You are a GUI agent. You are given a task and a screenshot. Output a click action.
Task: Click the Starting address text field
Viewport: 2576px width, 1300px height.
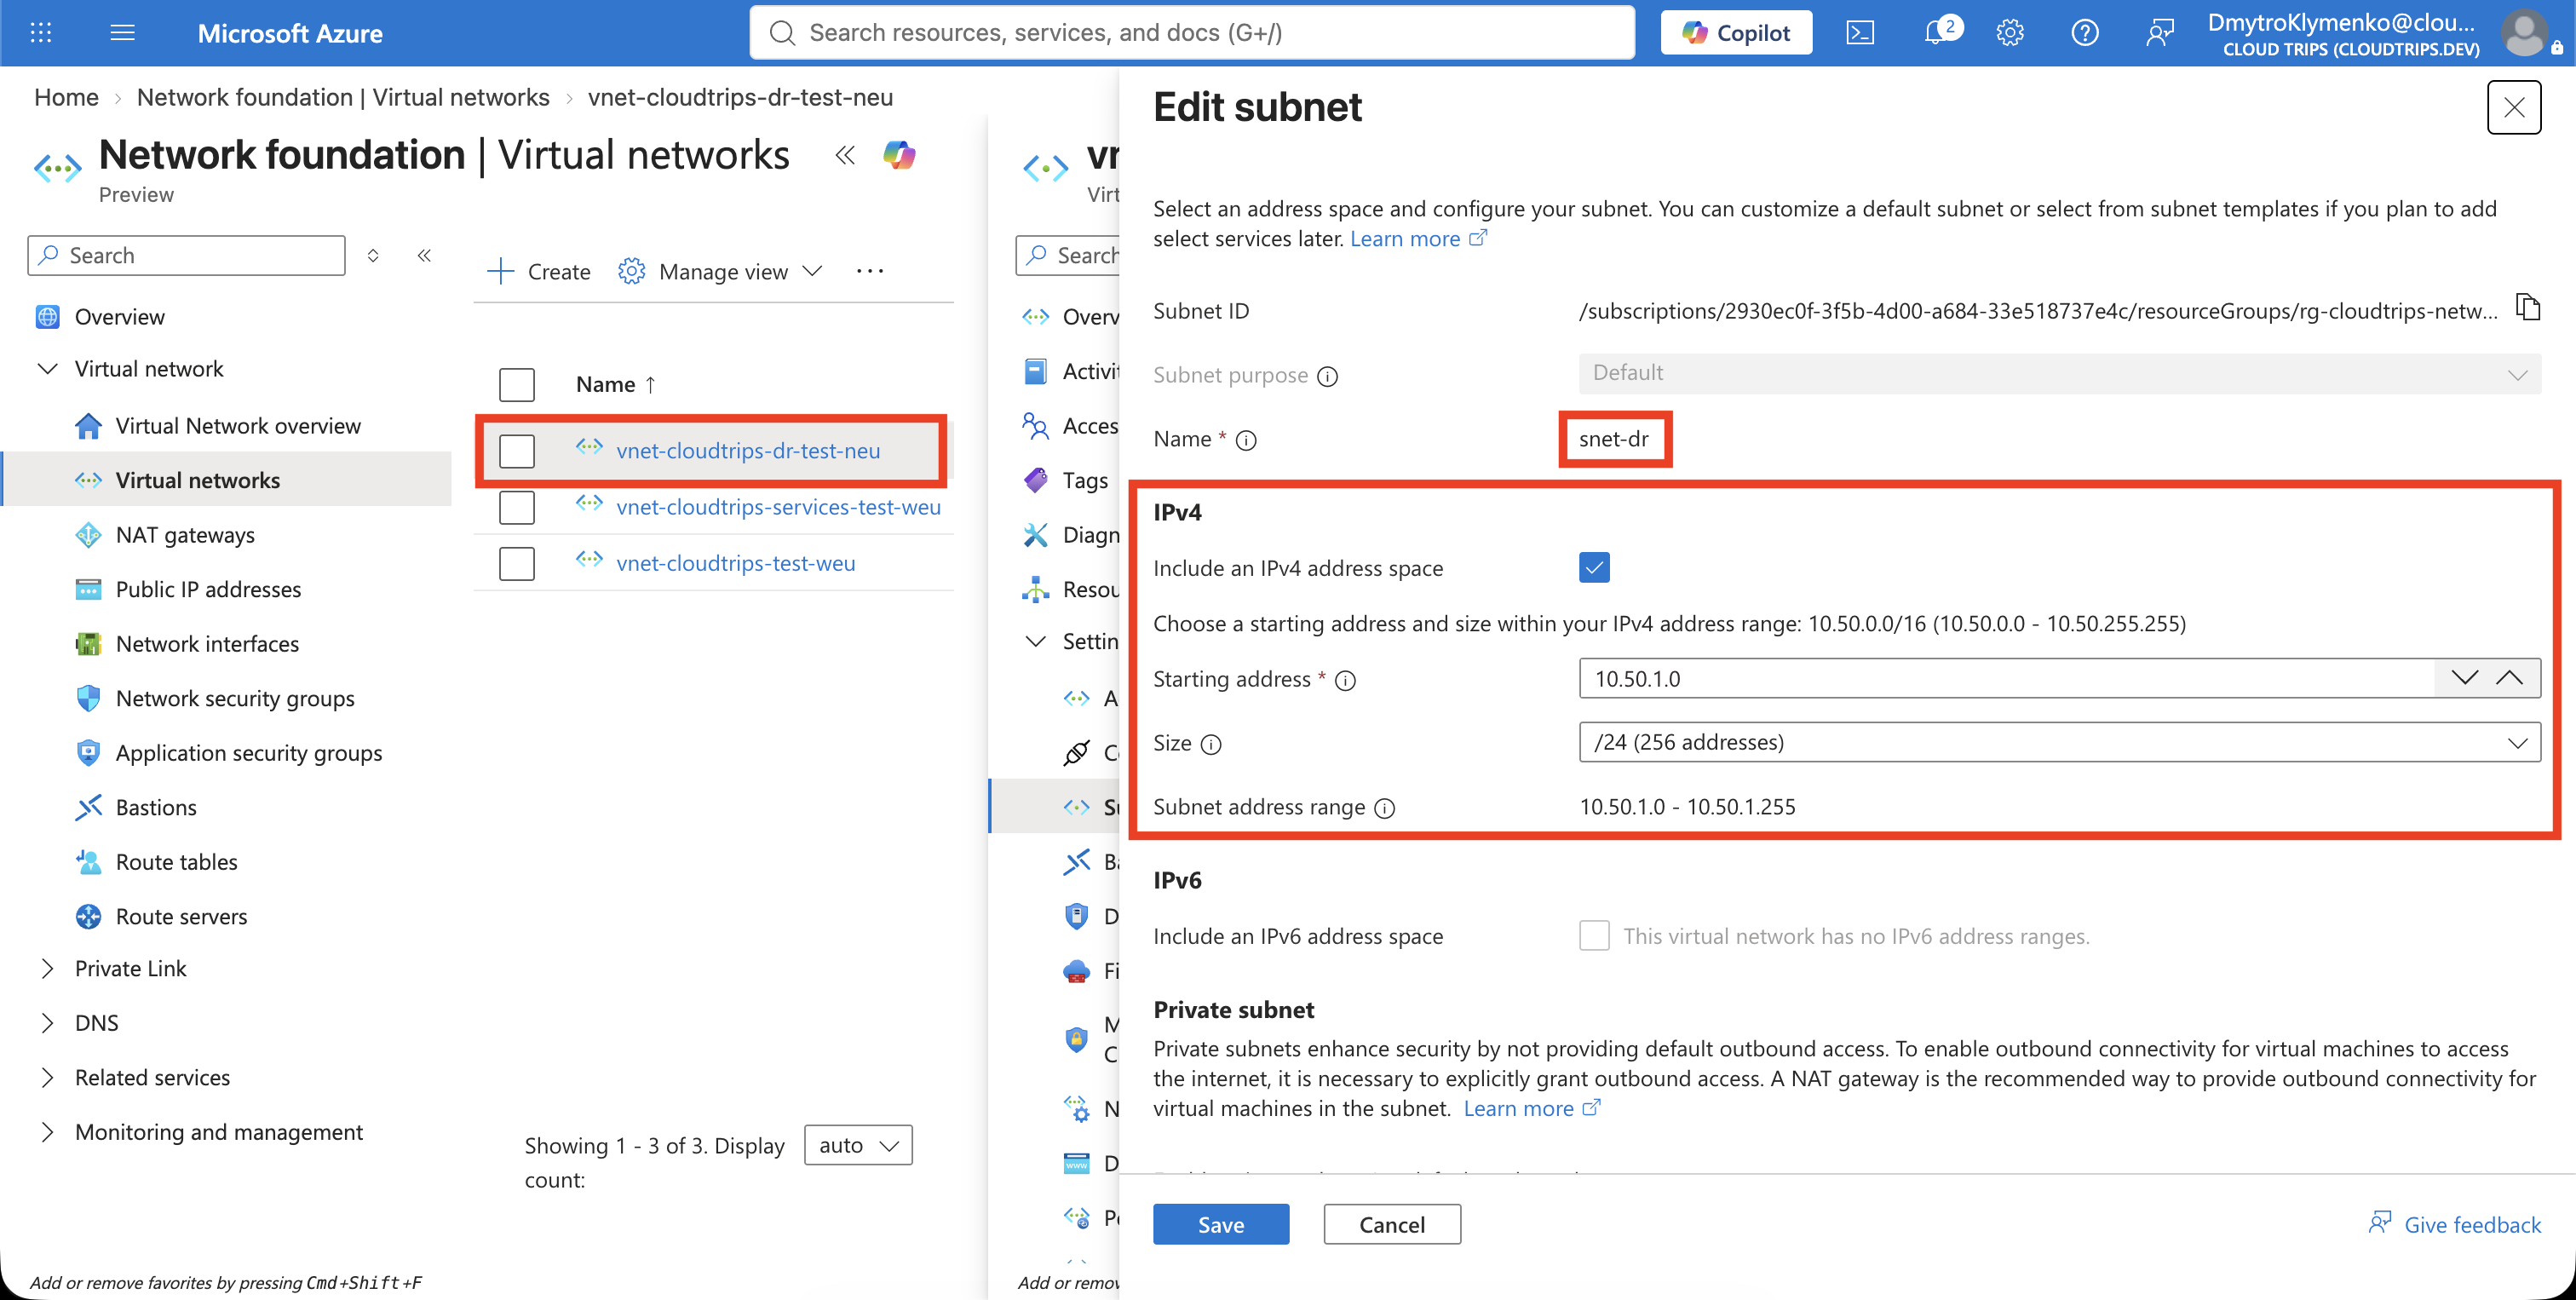tap(2005, 679)
